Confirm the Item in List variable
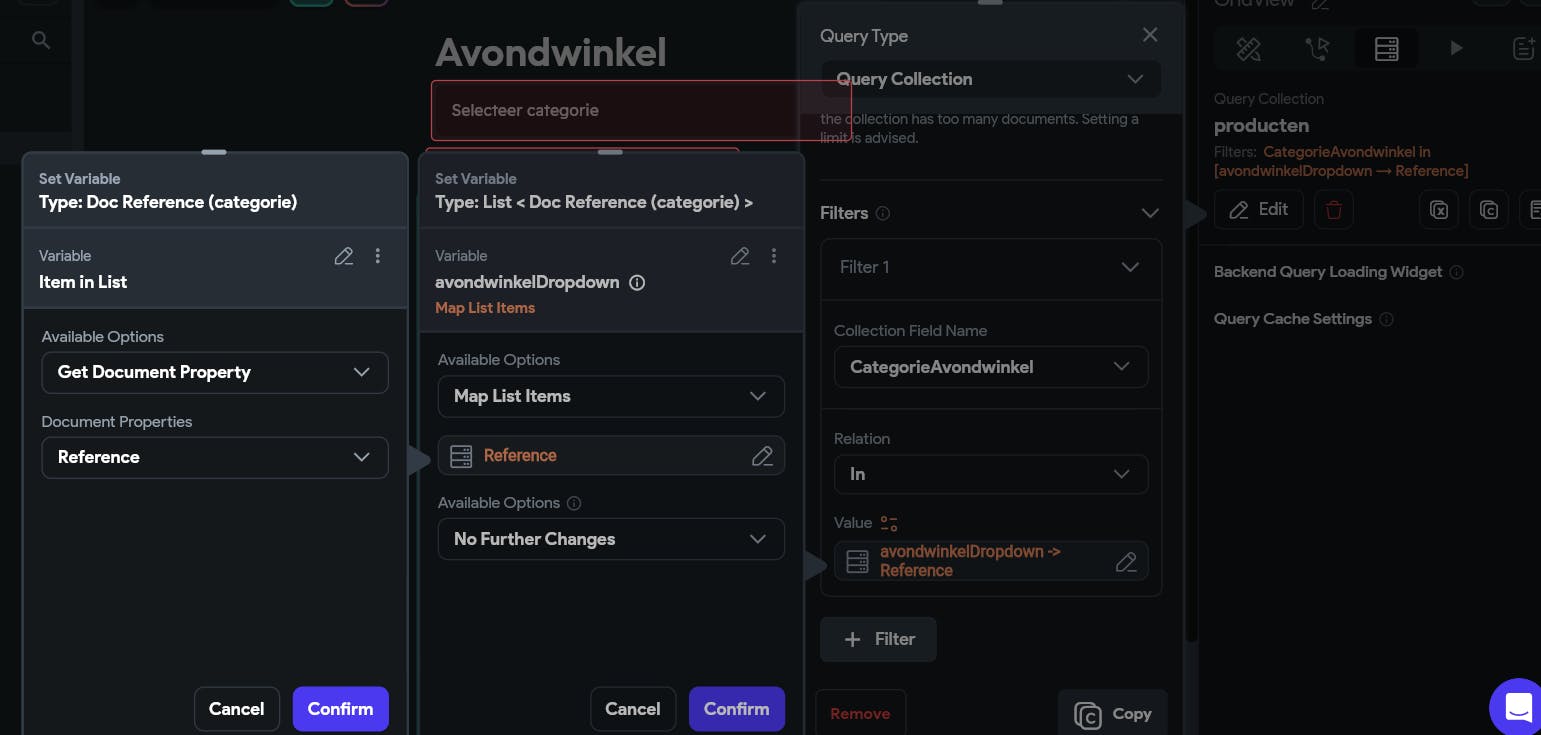This screenshot has height=735, width=1541. 340,709
